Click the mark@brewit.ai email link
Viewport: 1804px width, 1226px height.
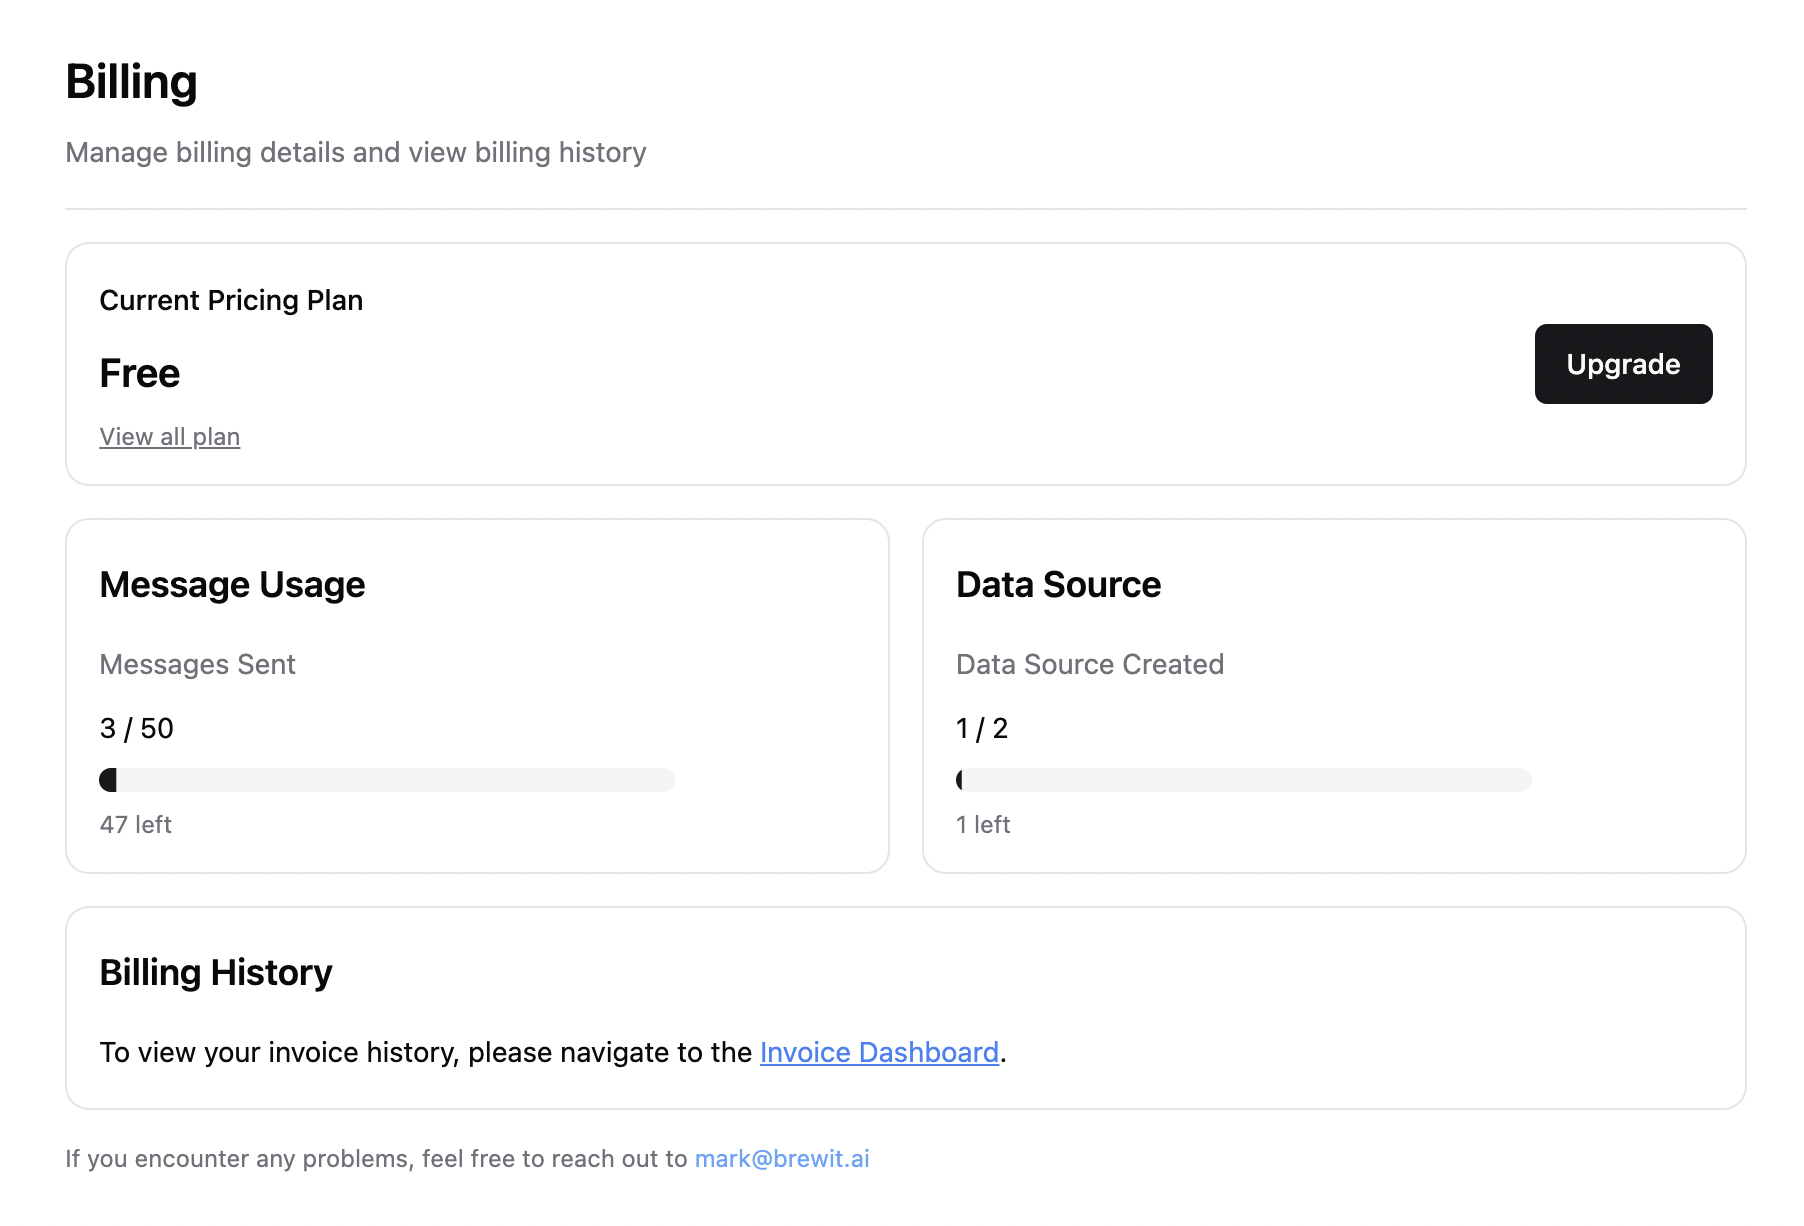782,1158
